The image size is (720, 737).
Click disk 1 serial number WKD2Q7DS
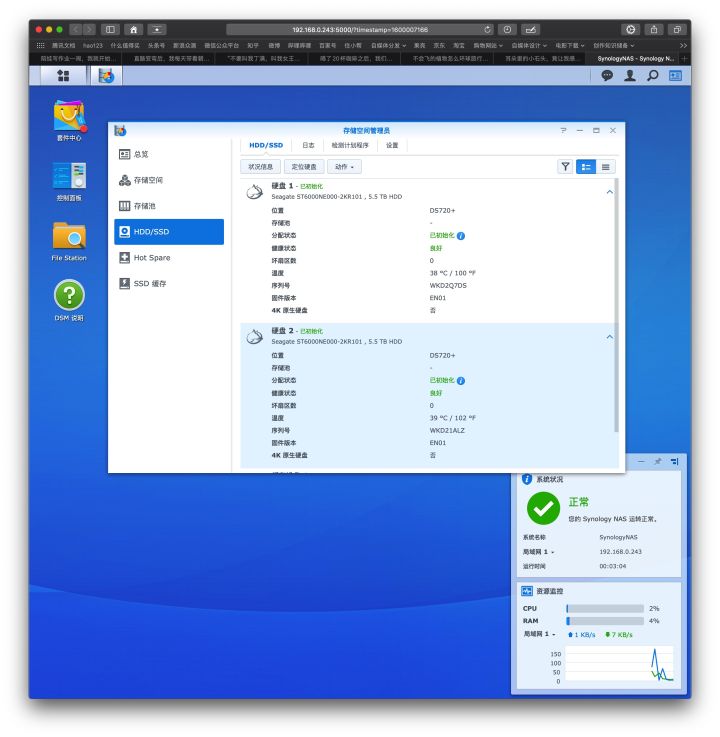tap(448, 285)
